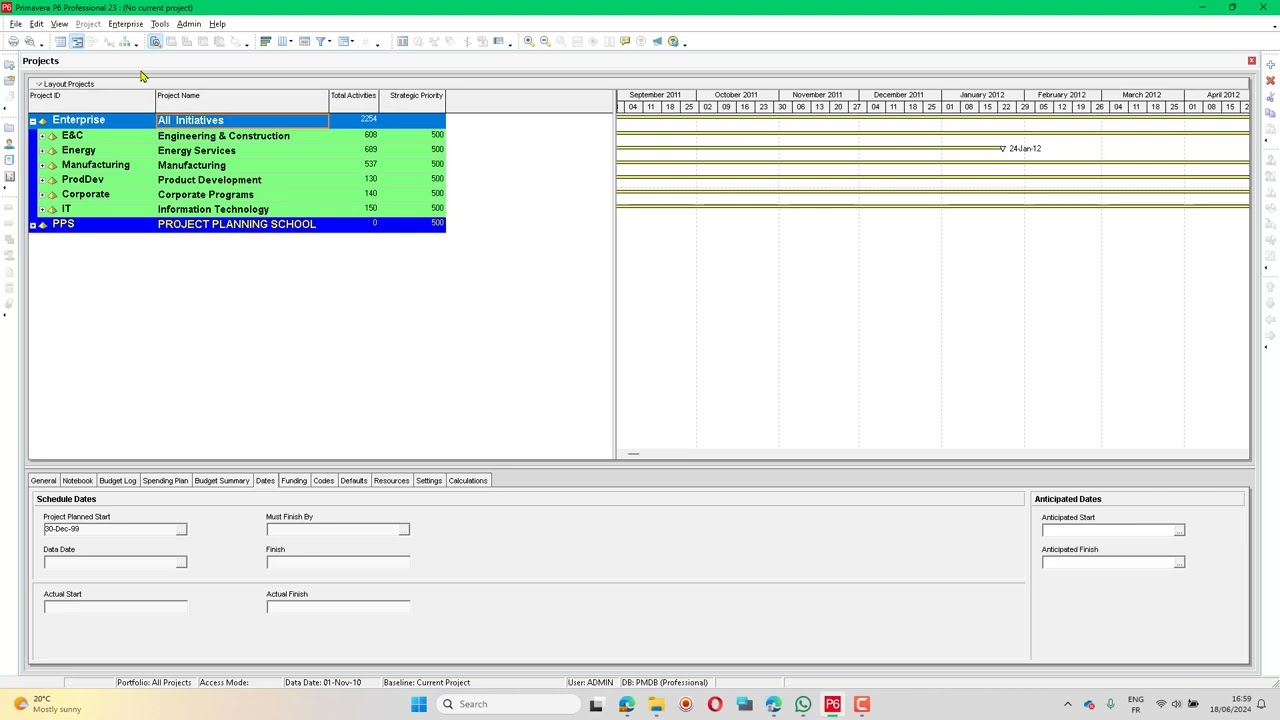Viewport: 1280px width, 720px height.
Task: Expand the Manufacturing node
Action: 43,165
